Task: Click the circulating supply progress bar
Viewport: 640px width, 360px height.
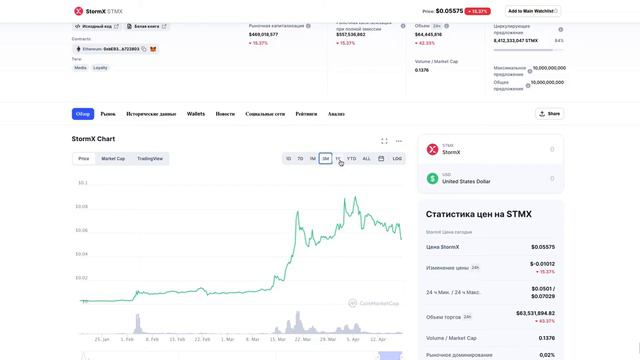Action: 528,50
